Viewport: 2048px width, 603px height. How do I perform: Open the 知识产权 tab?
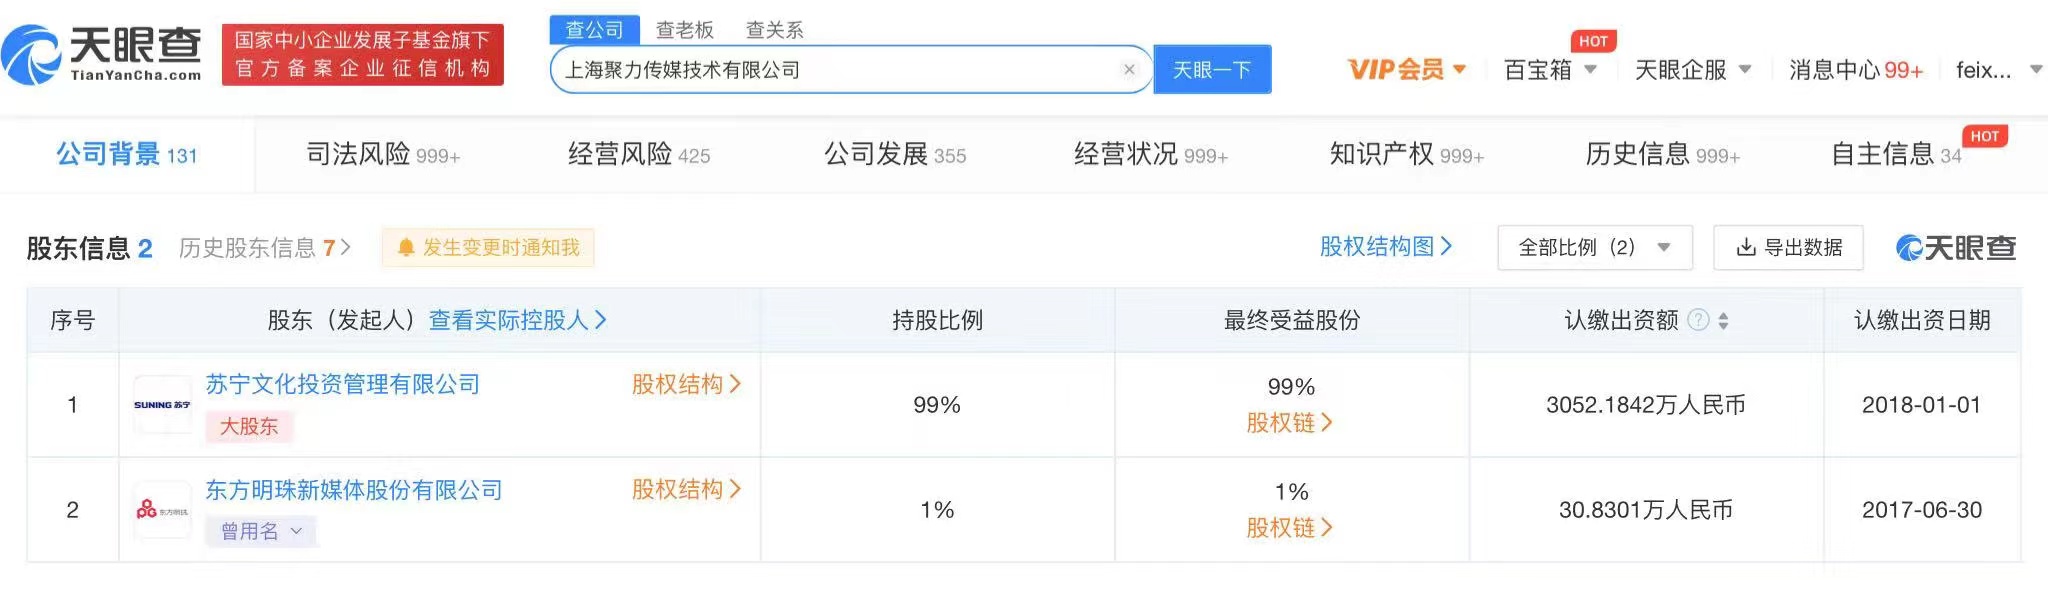(1406, 155)
